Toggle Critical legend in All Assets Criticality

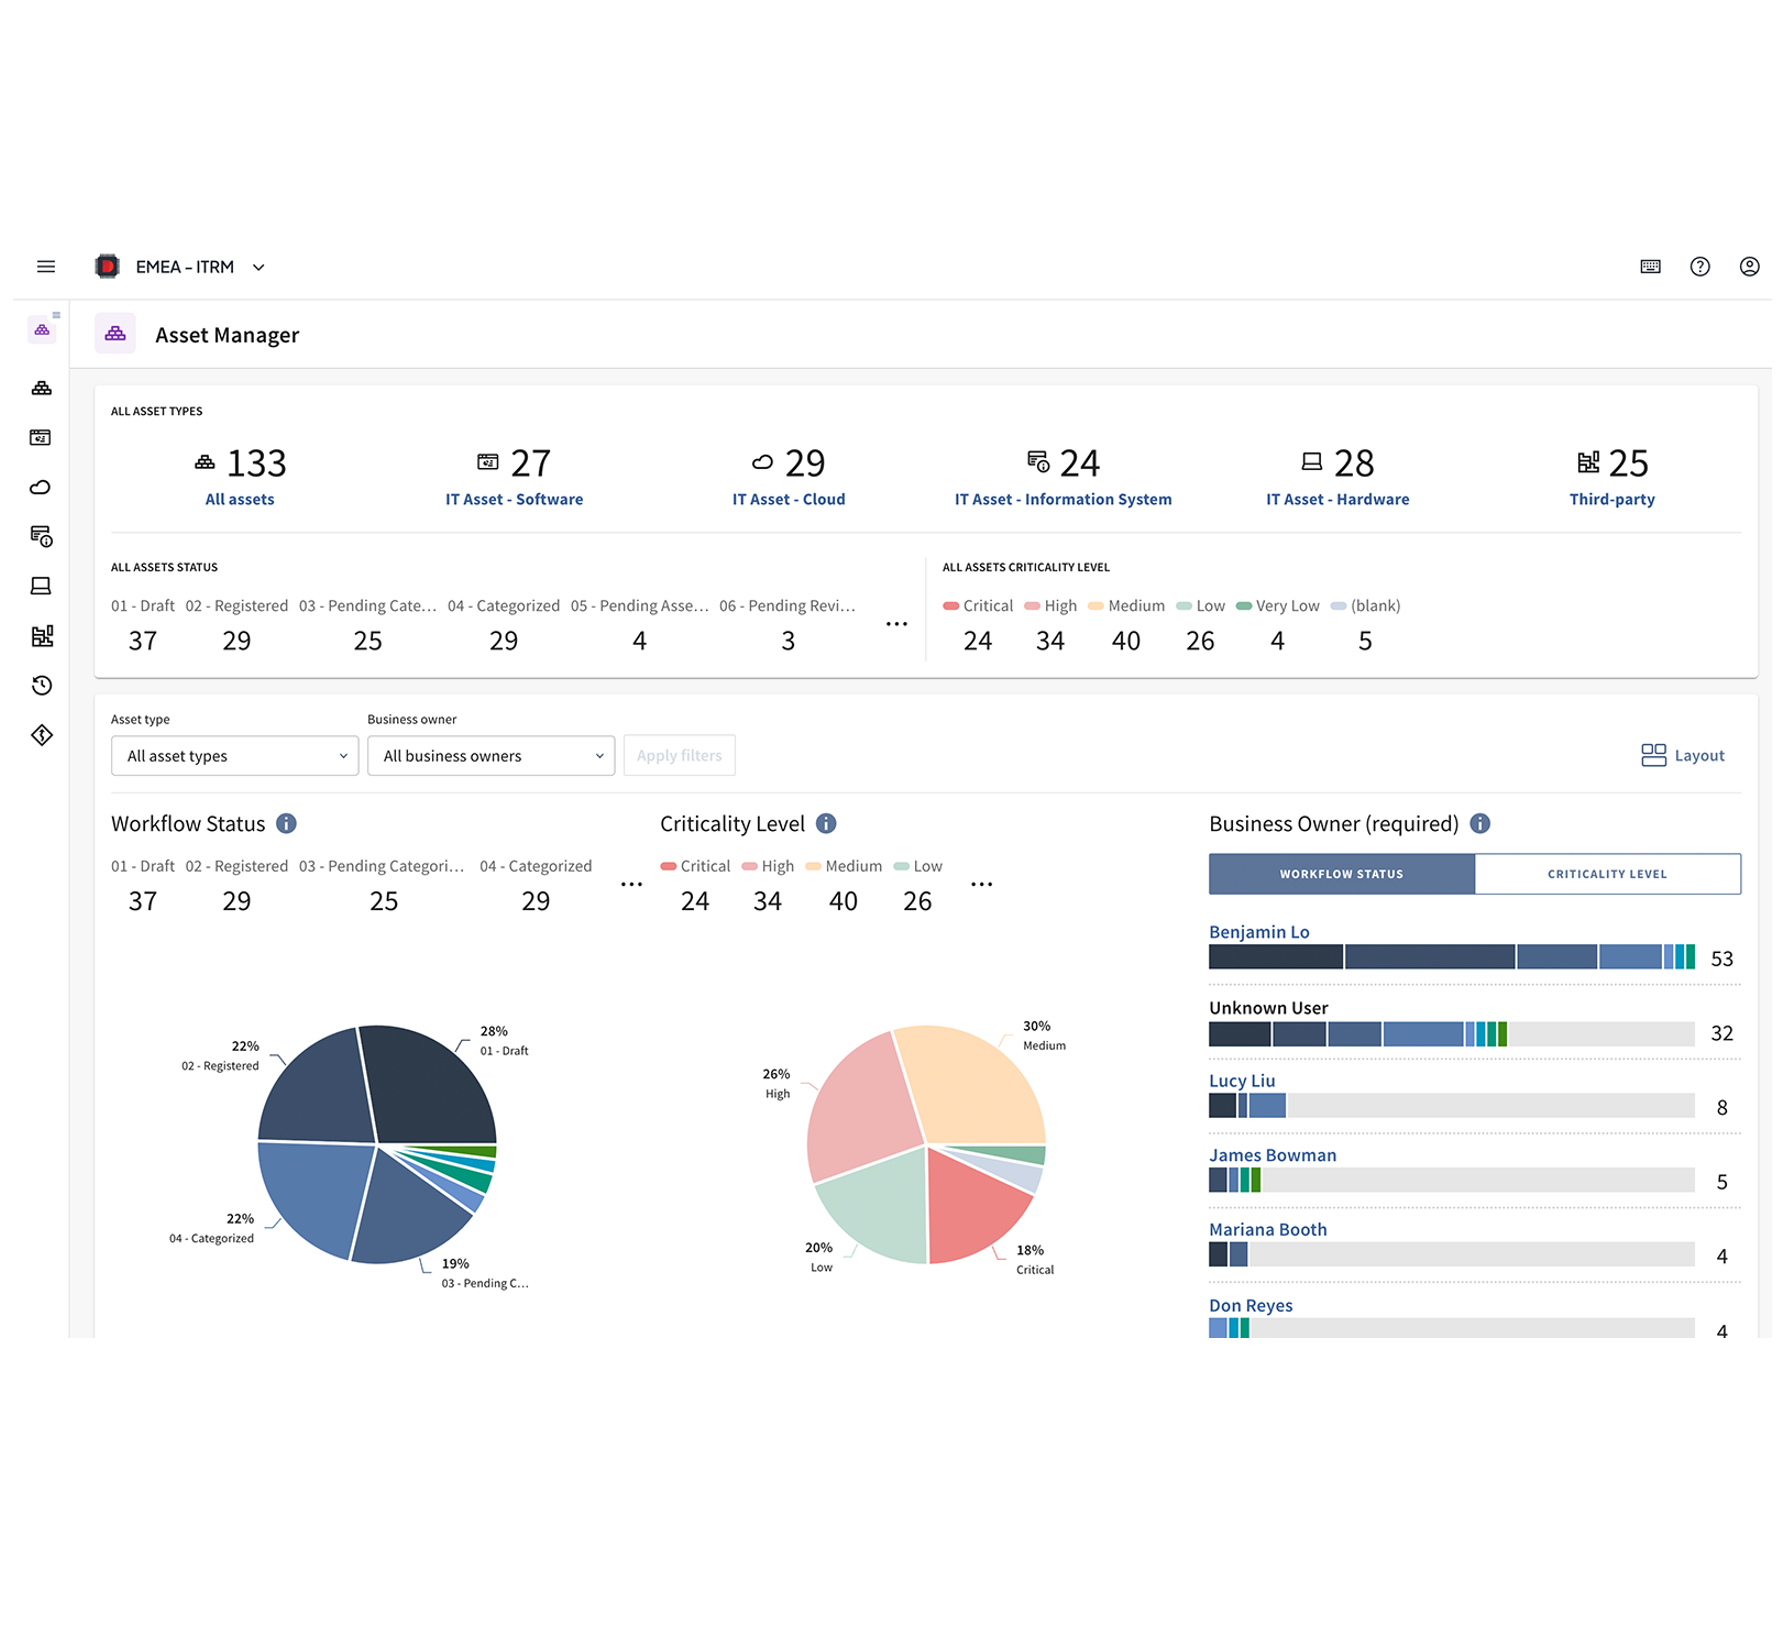pyautogui.click(x=978, y=606)
